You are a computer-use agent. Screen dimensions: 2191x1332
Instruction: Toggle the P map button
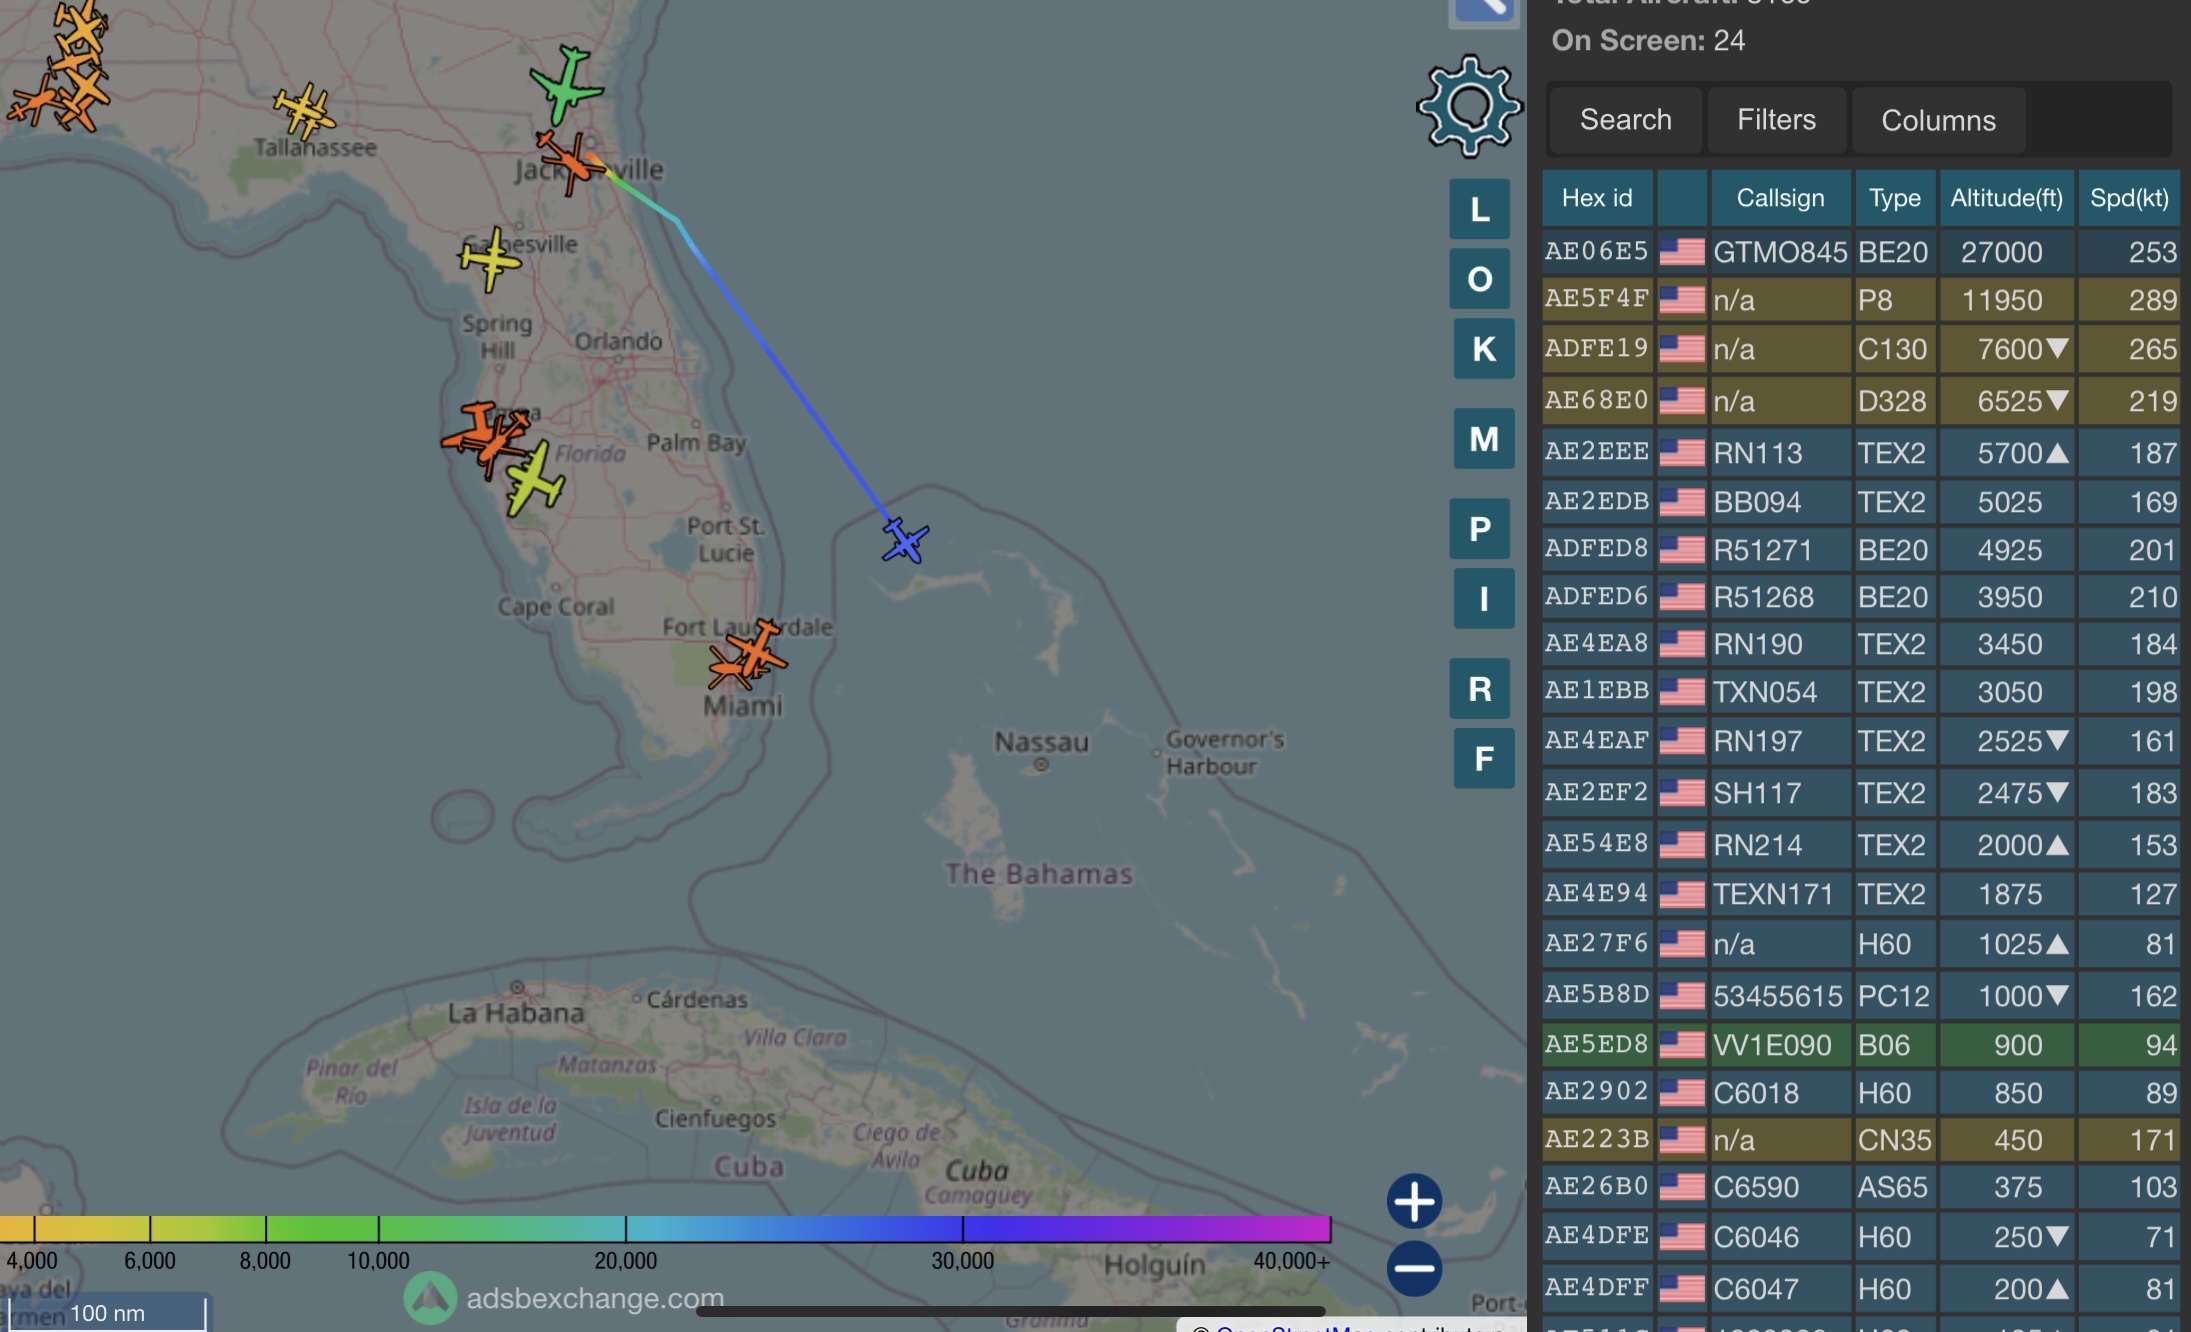(1480, 529)
